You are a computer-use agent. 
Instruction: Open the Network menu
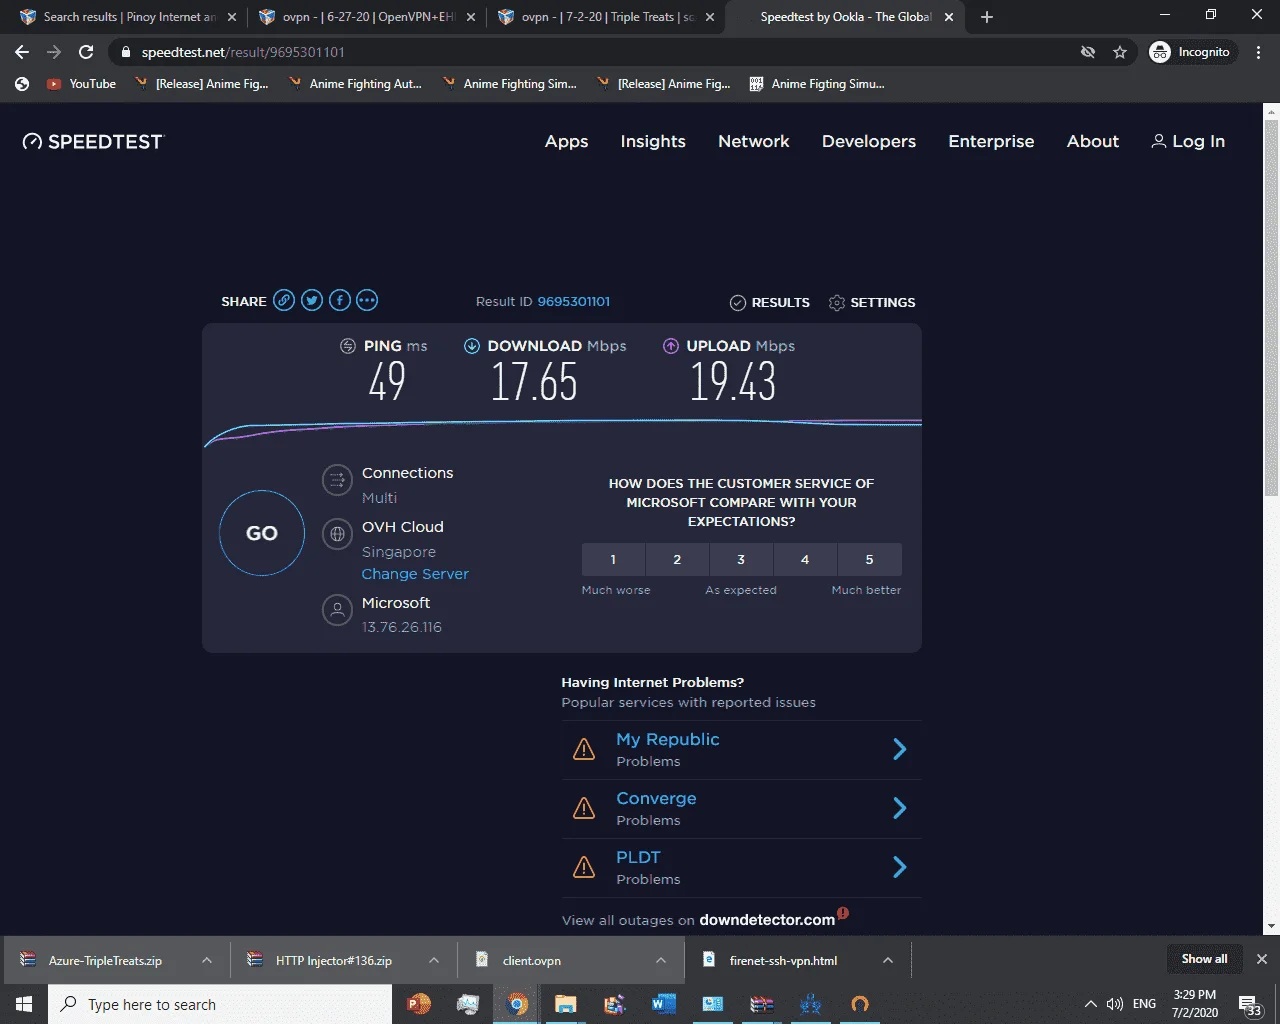(x=754, y=142)
